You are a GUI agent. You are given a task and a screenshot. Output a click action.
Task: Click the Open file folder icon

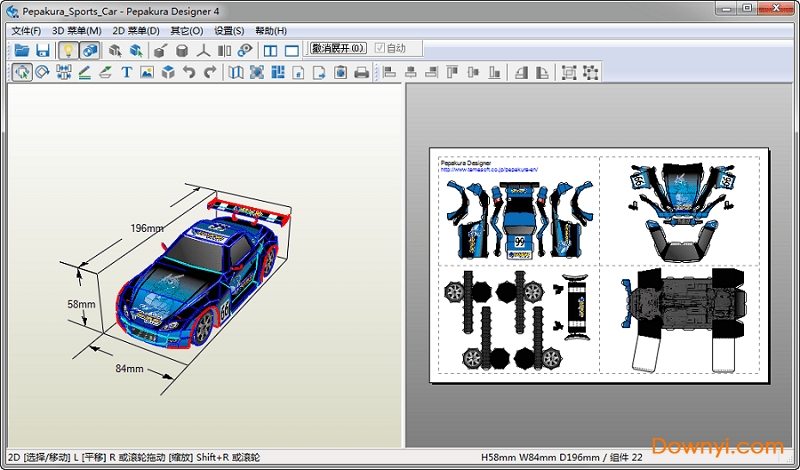(21, 50)
